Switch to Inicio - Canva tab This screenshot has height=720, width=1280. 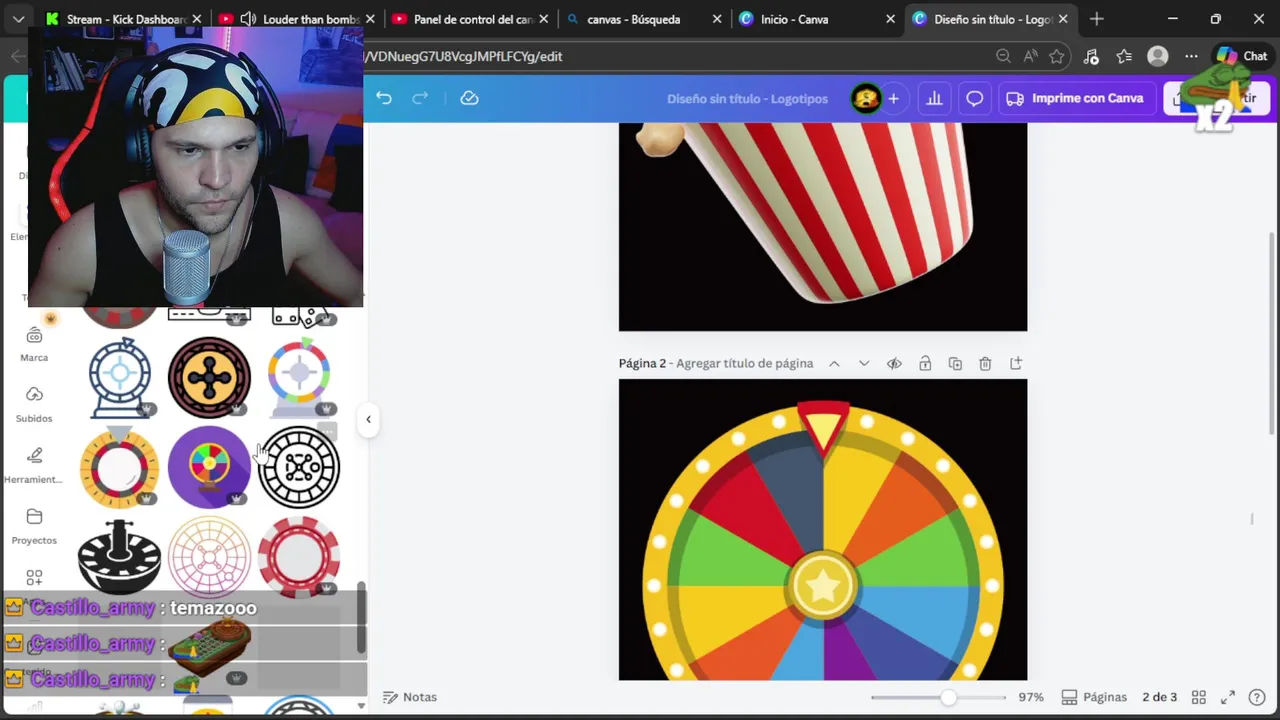[x=817, y=19]
